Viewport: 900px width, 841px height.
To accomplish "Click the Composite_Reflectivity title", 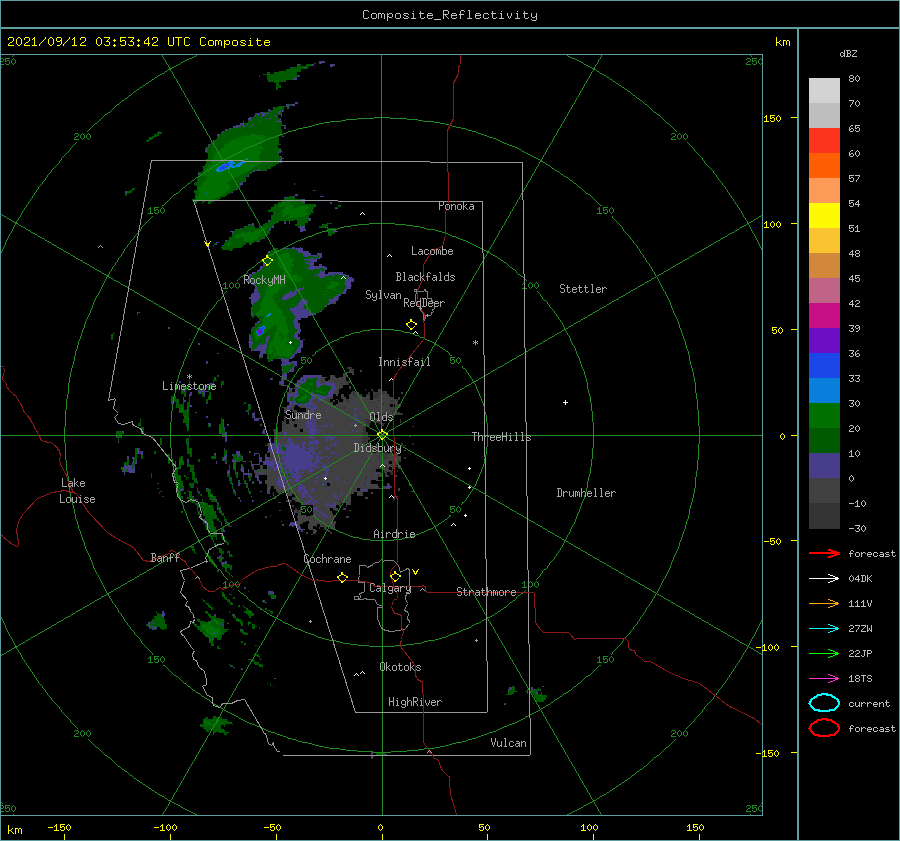I will [x=450, y=15].
